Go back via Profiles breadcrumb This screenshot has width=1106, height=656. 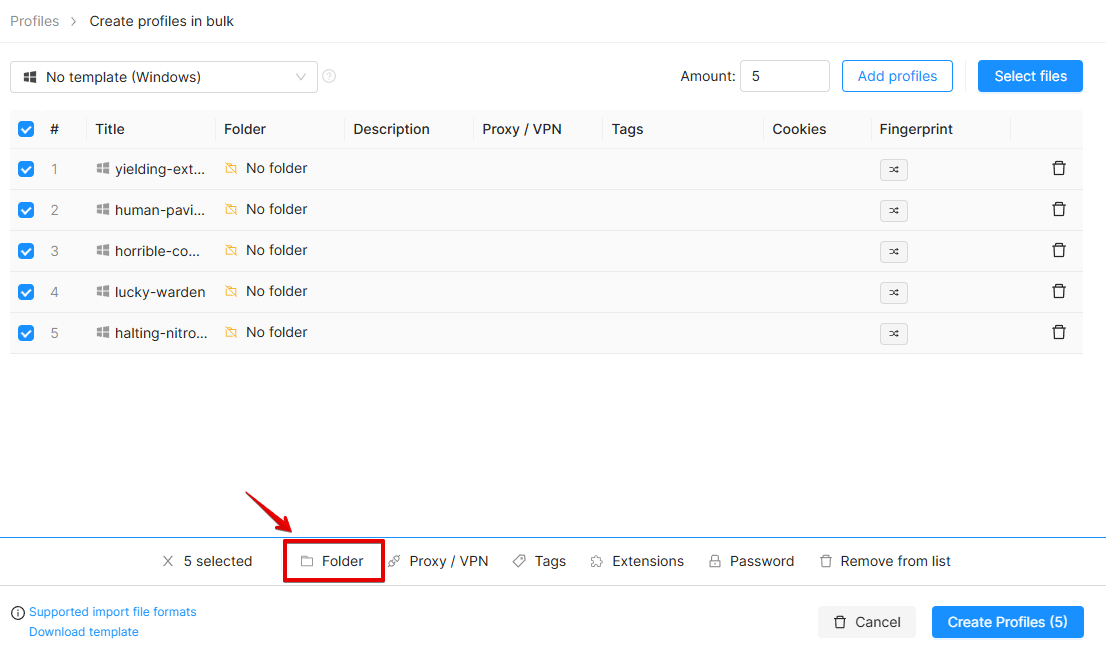point(35,21)
